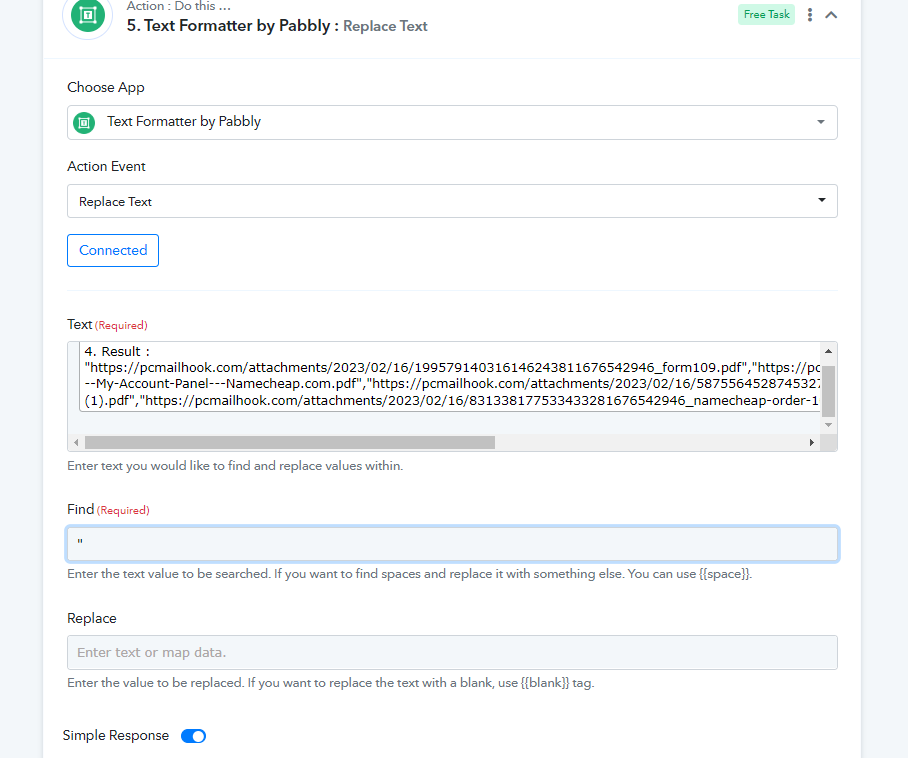Click the Text field scroll down arrow

tap(829, 424)
